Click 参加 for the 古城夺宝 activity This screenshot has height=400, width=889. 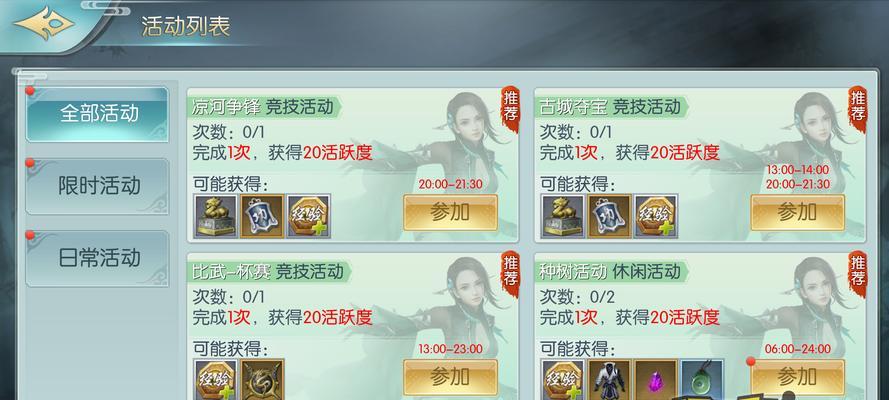click(797, 212)
